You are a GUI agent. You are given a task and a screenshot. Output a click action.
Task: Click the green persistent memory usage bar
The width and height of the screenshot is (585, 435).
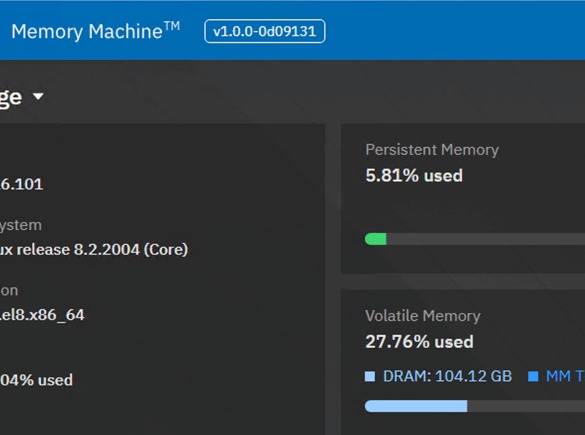(x=376, y=239)
